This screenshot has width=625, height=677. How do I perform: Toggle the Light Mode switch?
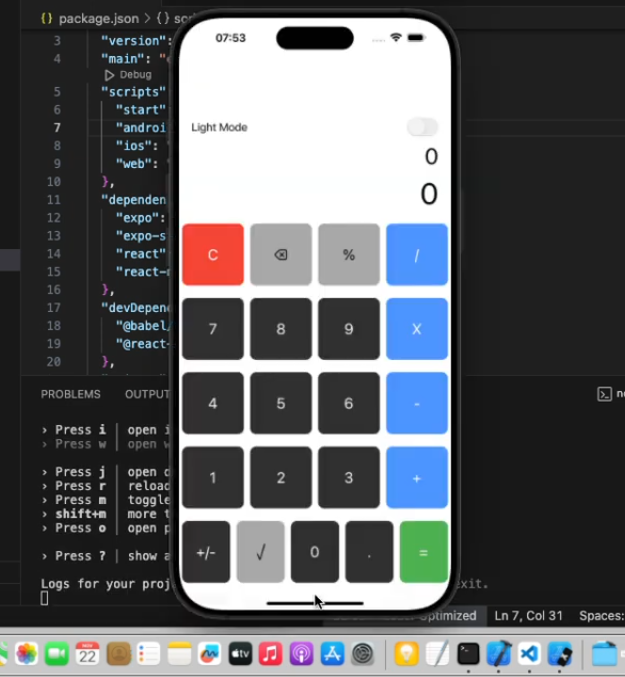(423, 127)
